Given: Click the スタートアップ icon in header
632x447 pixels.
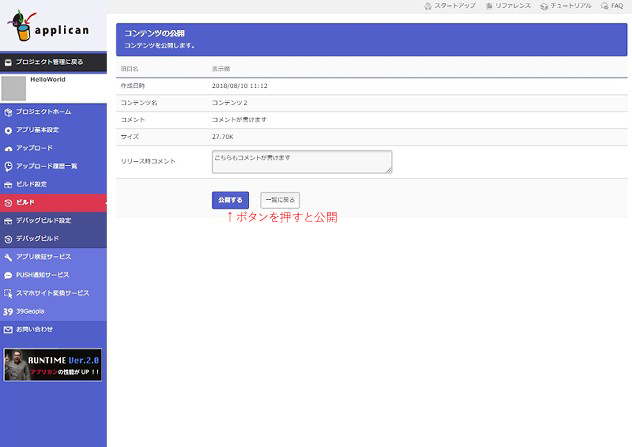Looking at the screenshot, I should click(428, 6).
